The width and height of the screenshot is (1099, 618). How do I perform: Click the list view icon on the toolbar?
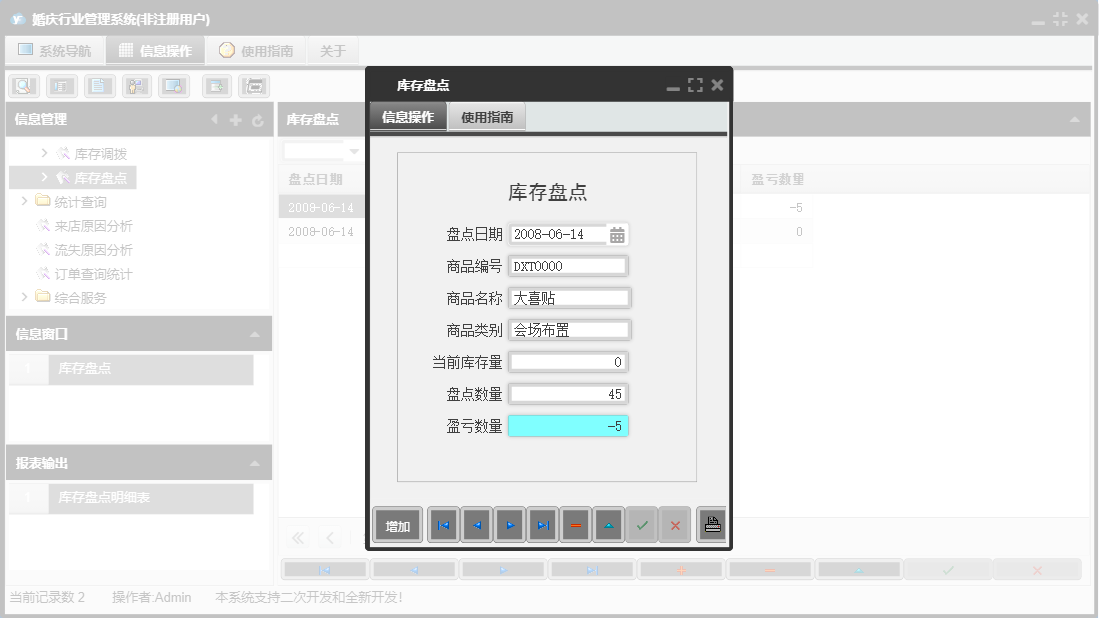pos(62,86)
